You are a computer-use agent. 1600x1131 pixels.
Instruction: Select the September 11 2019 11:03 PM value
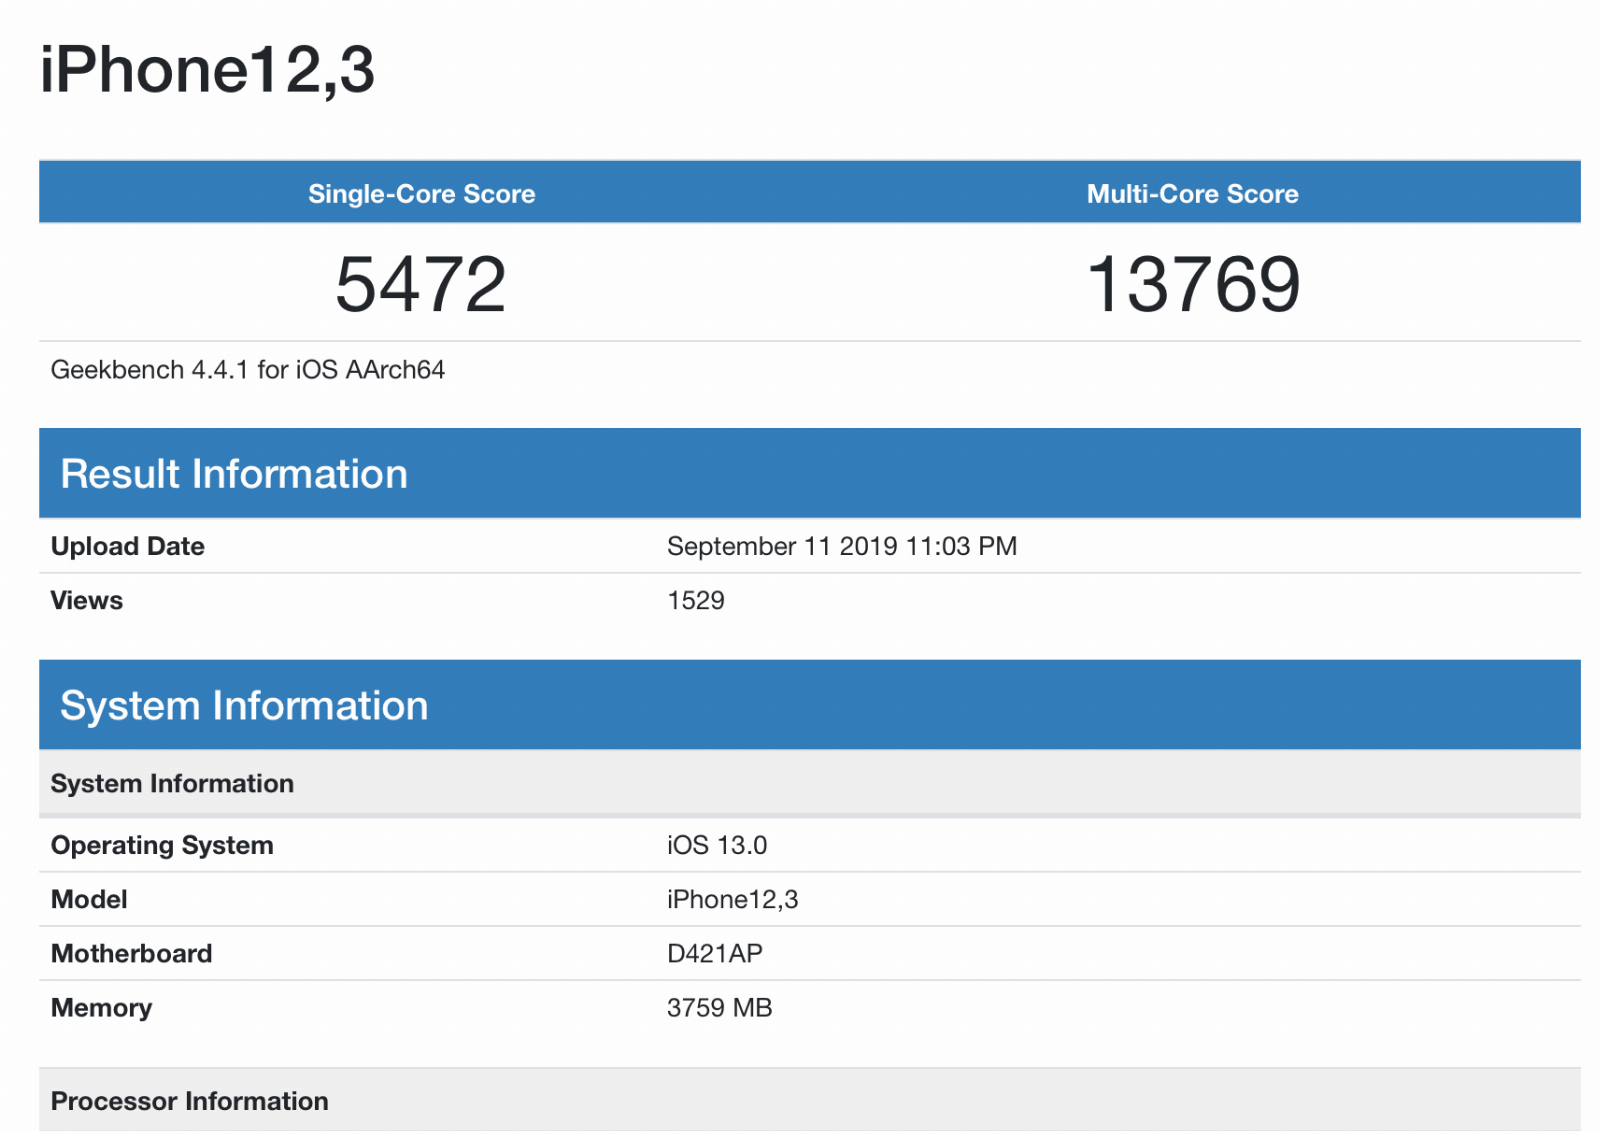tap(842, 546)
